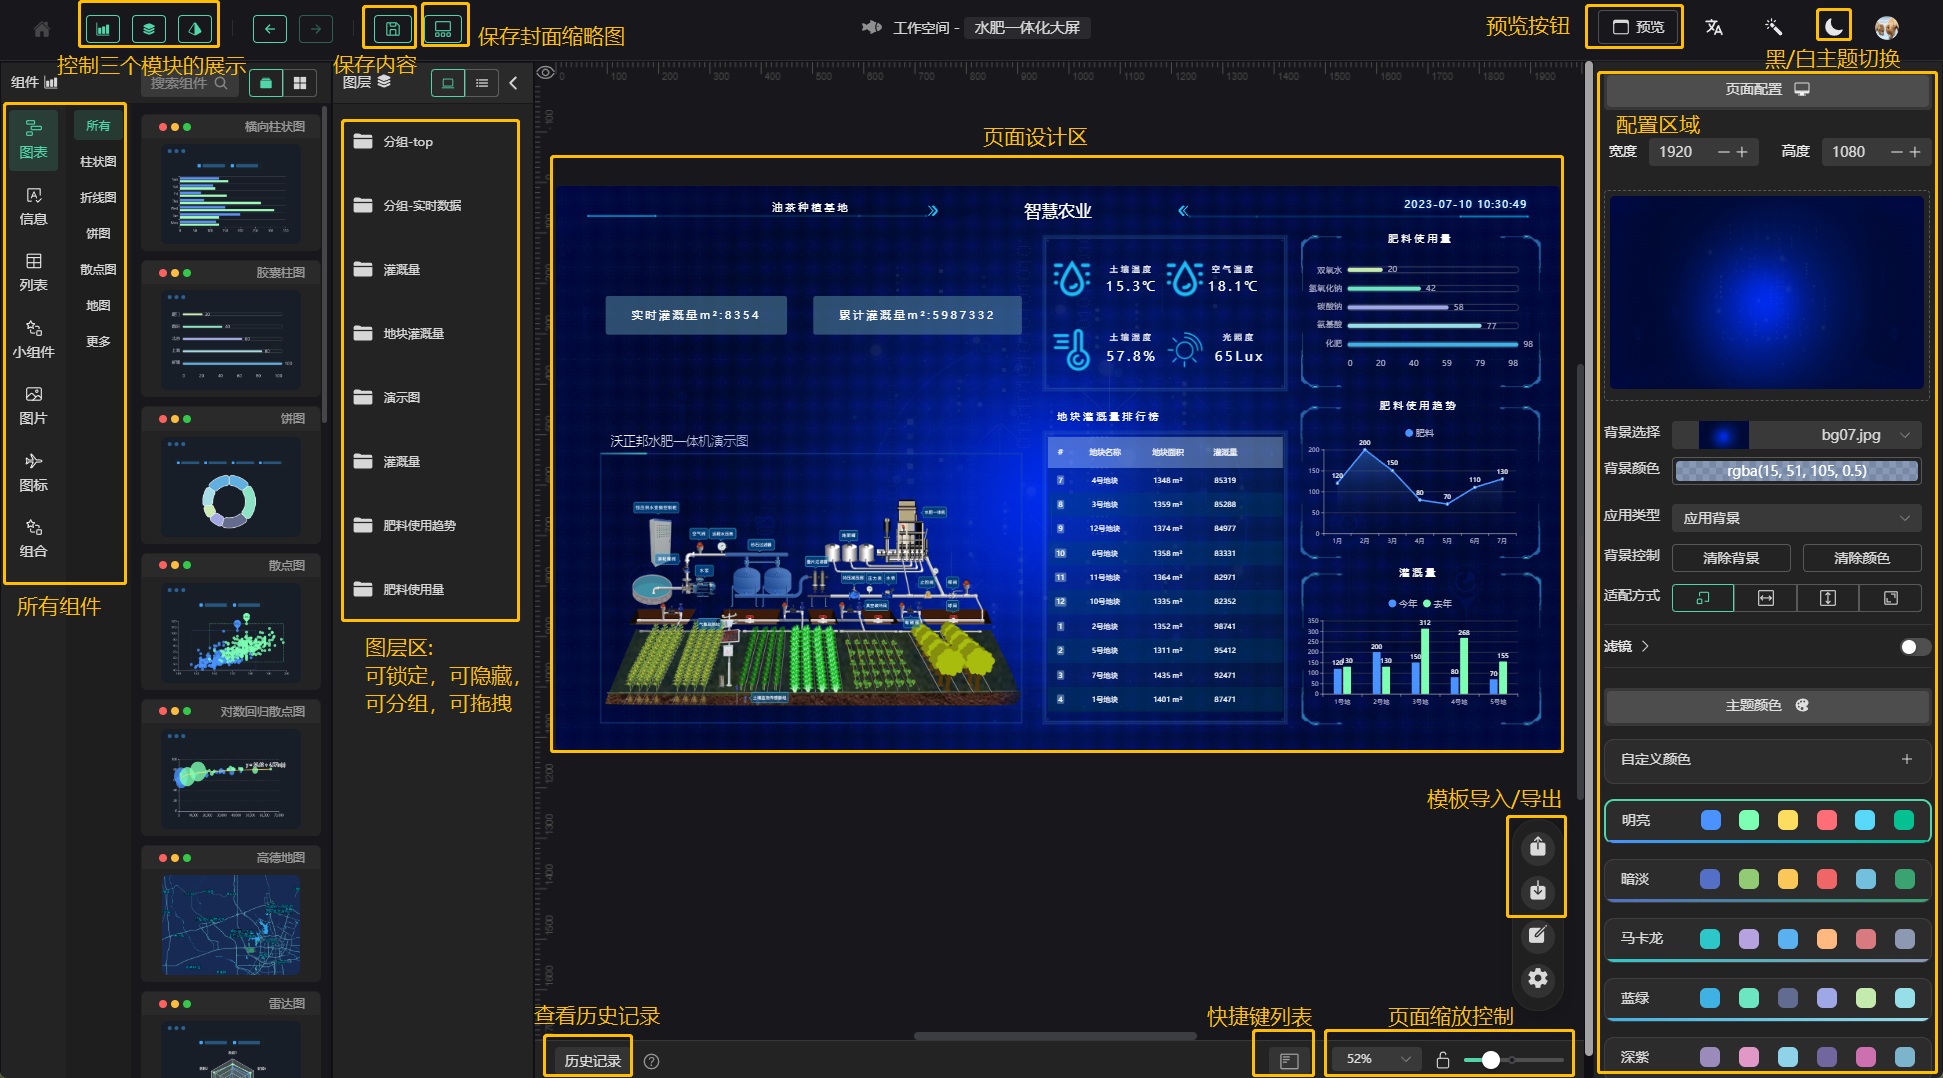Switch to dark/light theme moon icon

[x=1833, y=27]
